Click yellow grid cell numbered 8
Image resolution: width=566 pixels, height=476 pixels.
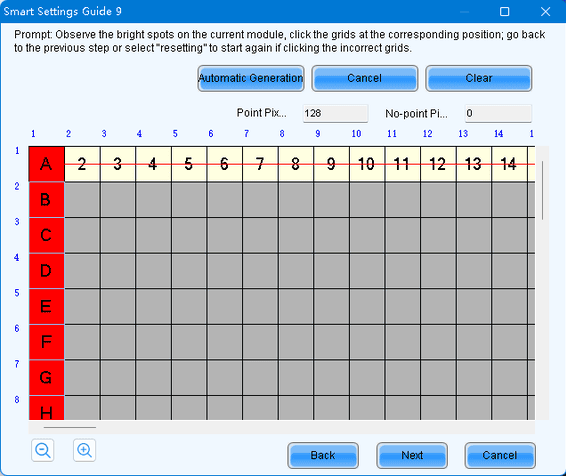[x=296, y=164]
